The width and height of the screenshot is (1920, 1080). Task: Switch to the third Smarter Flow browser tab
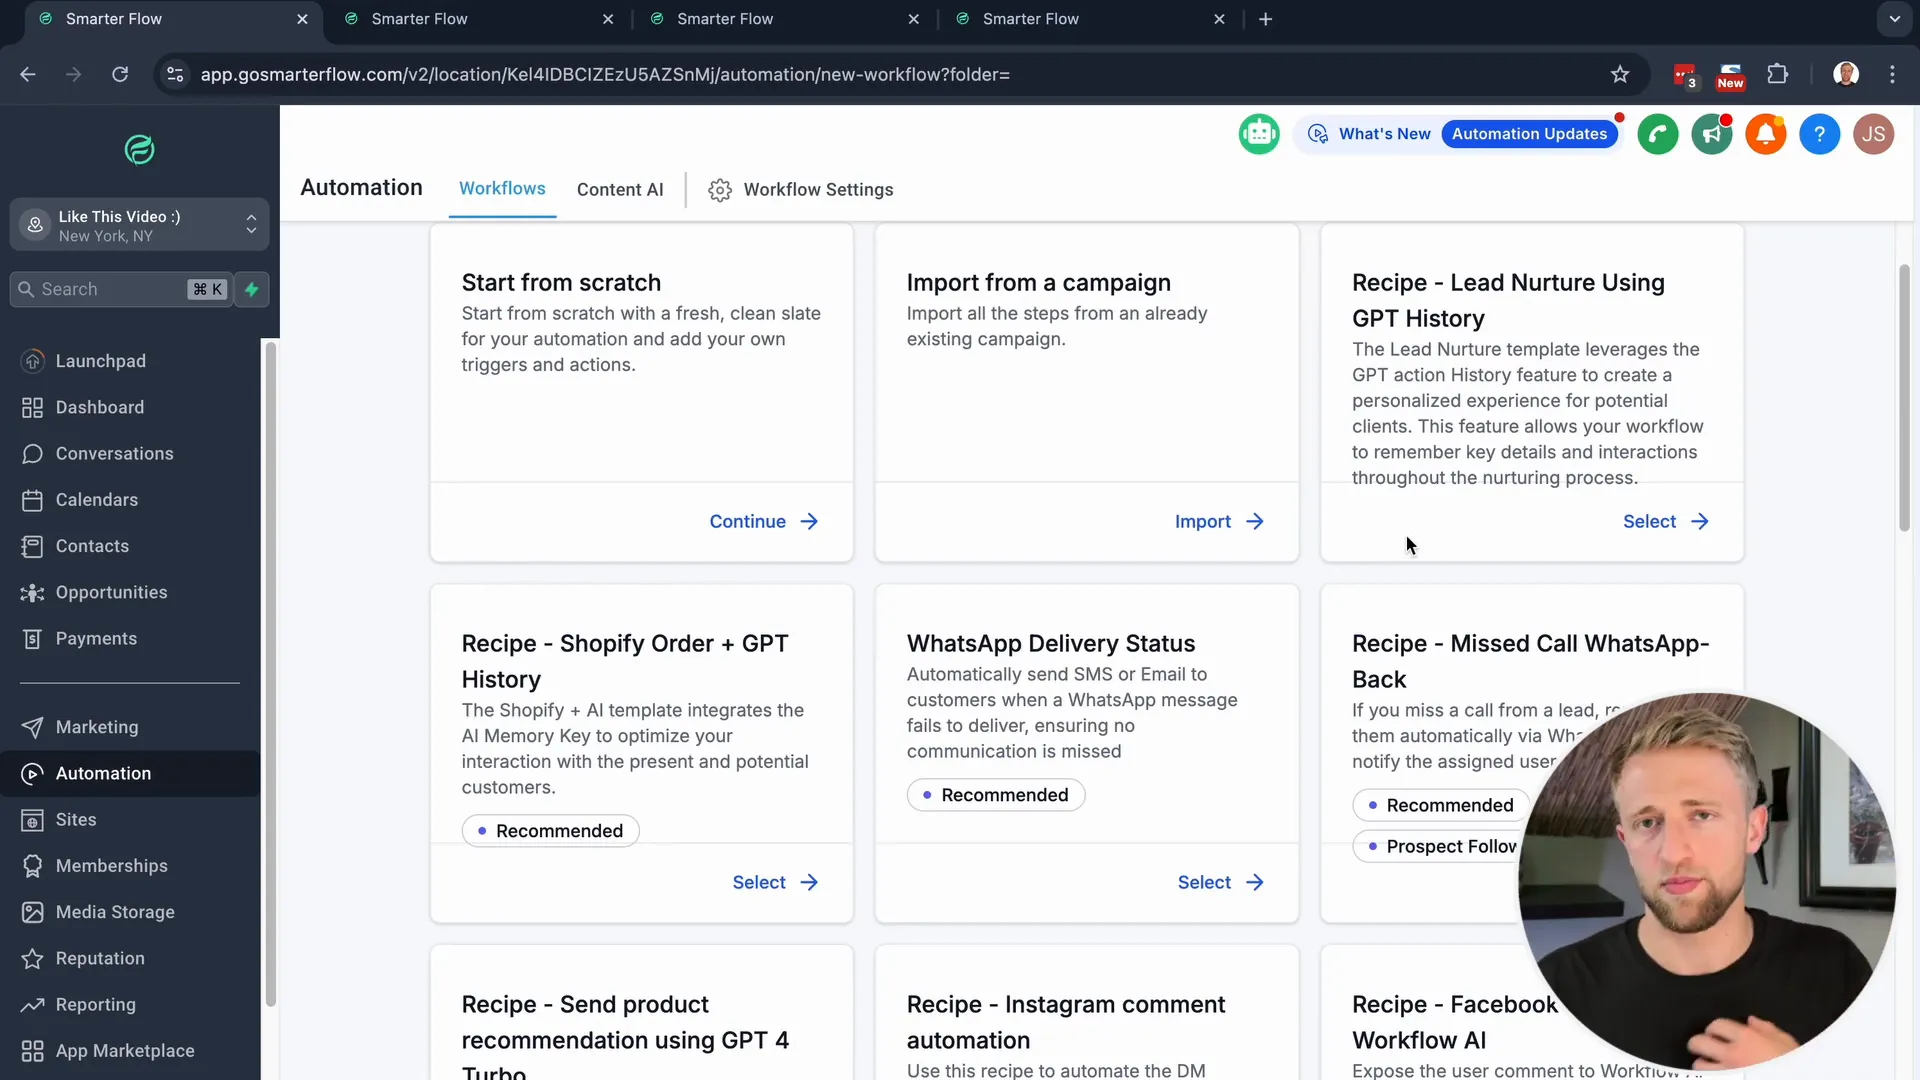pos(784,19)
